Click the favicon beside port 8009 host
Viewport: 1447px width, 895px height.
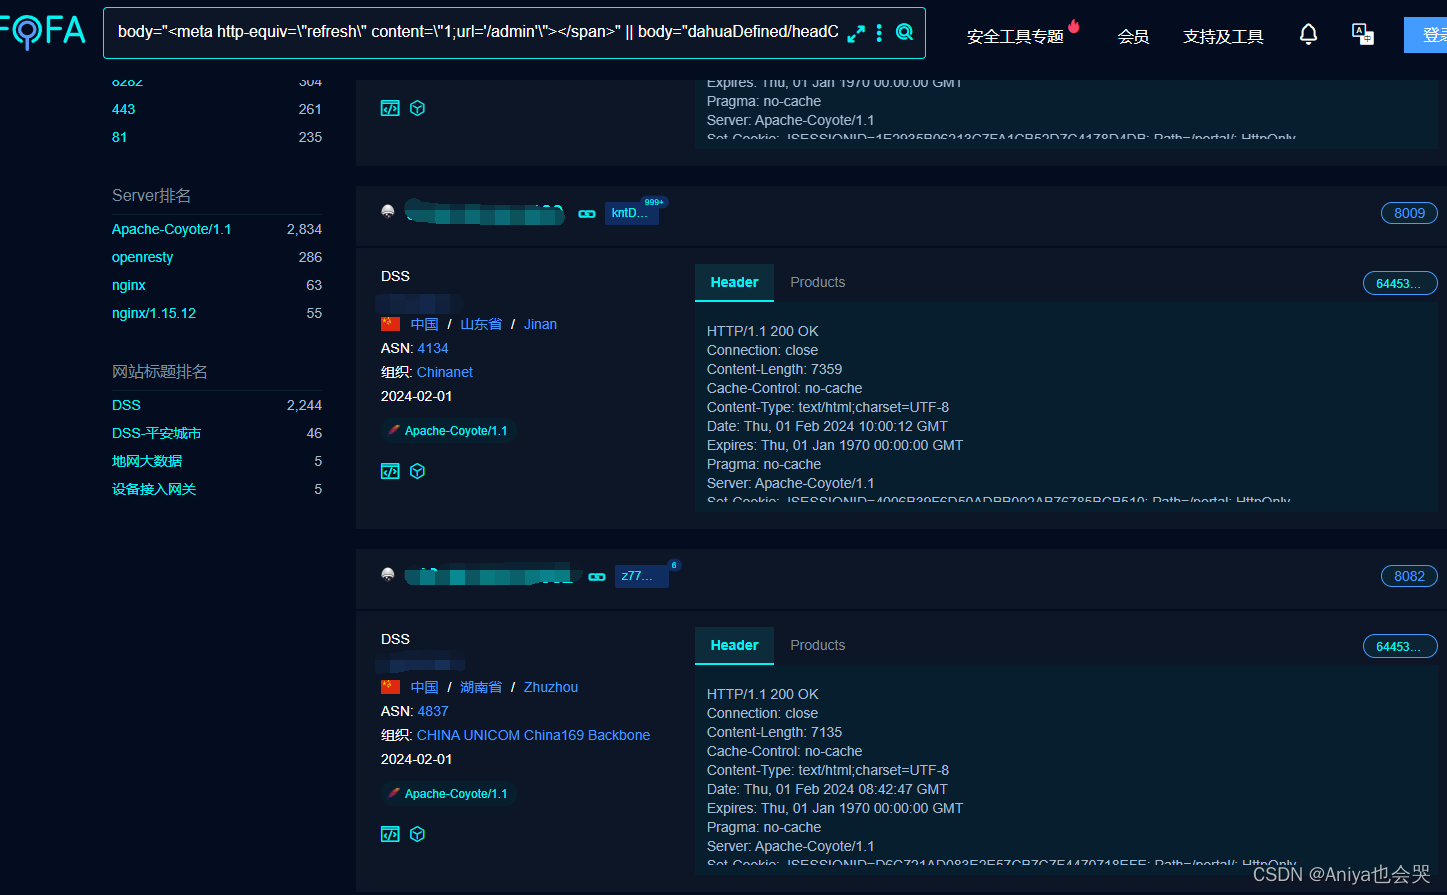pyautogui.click(x=388, y=211)
